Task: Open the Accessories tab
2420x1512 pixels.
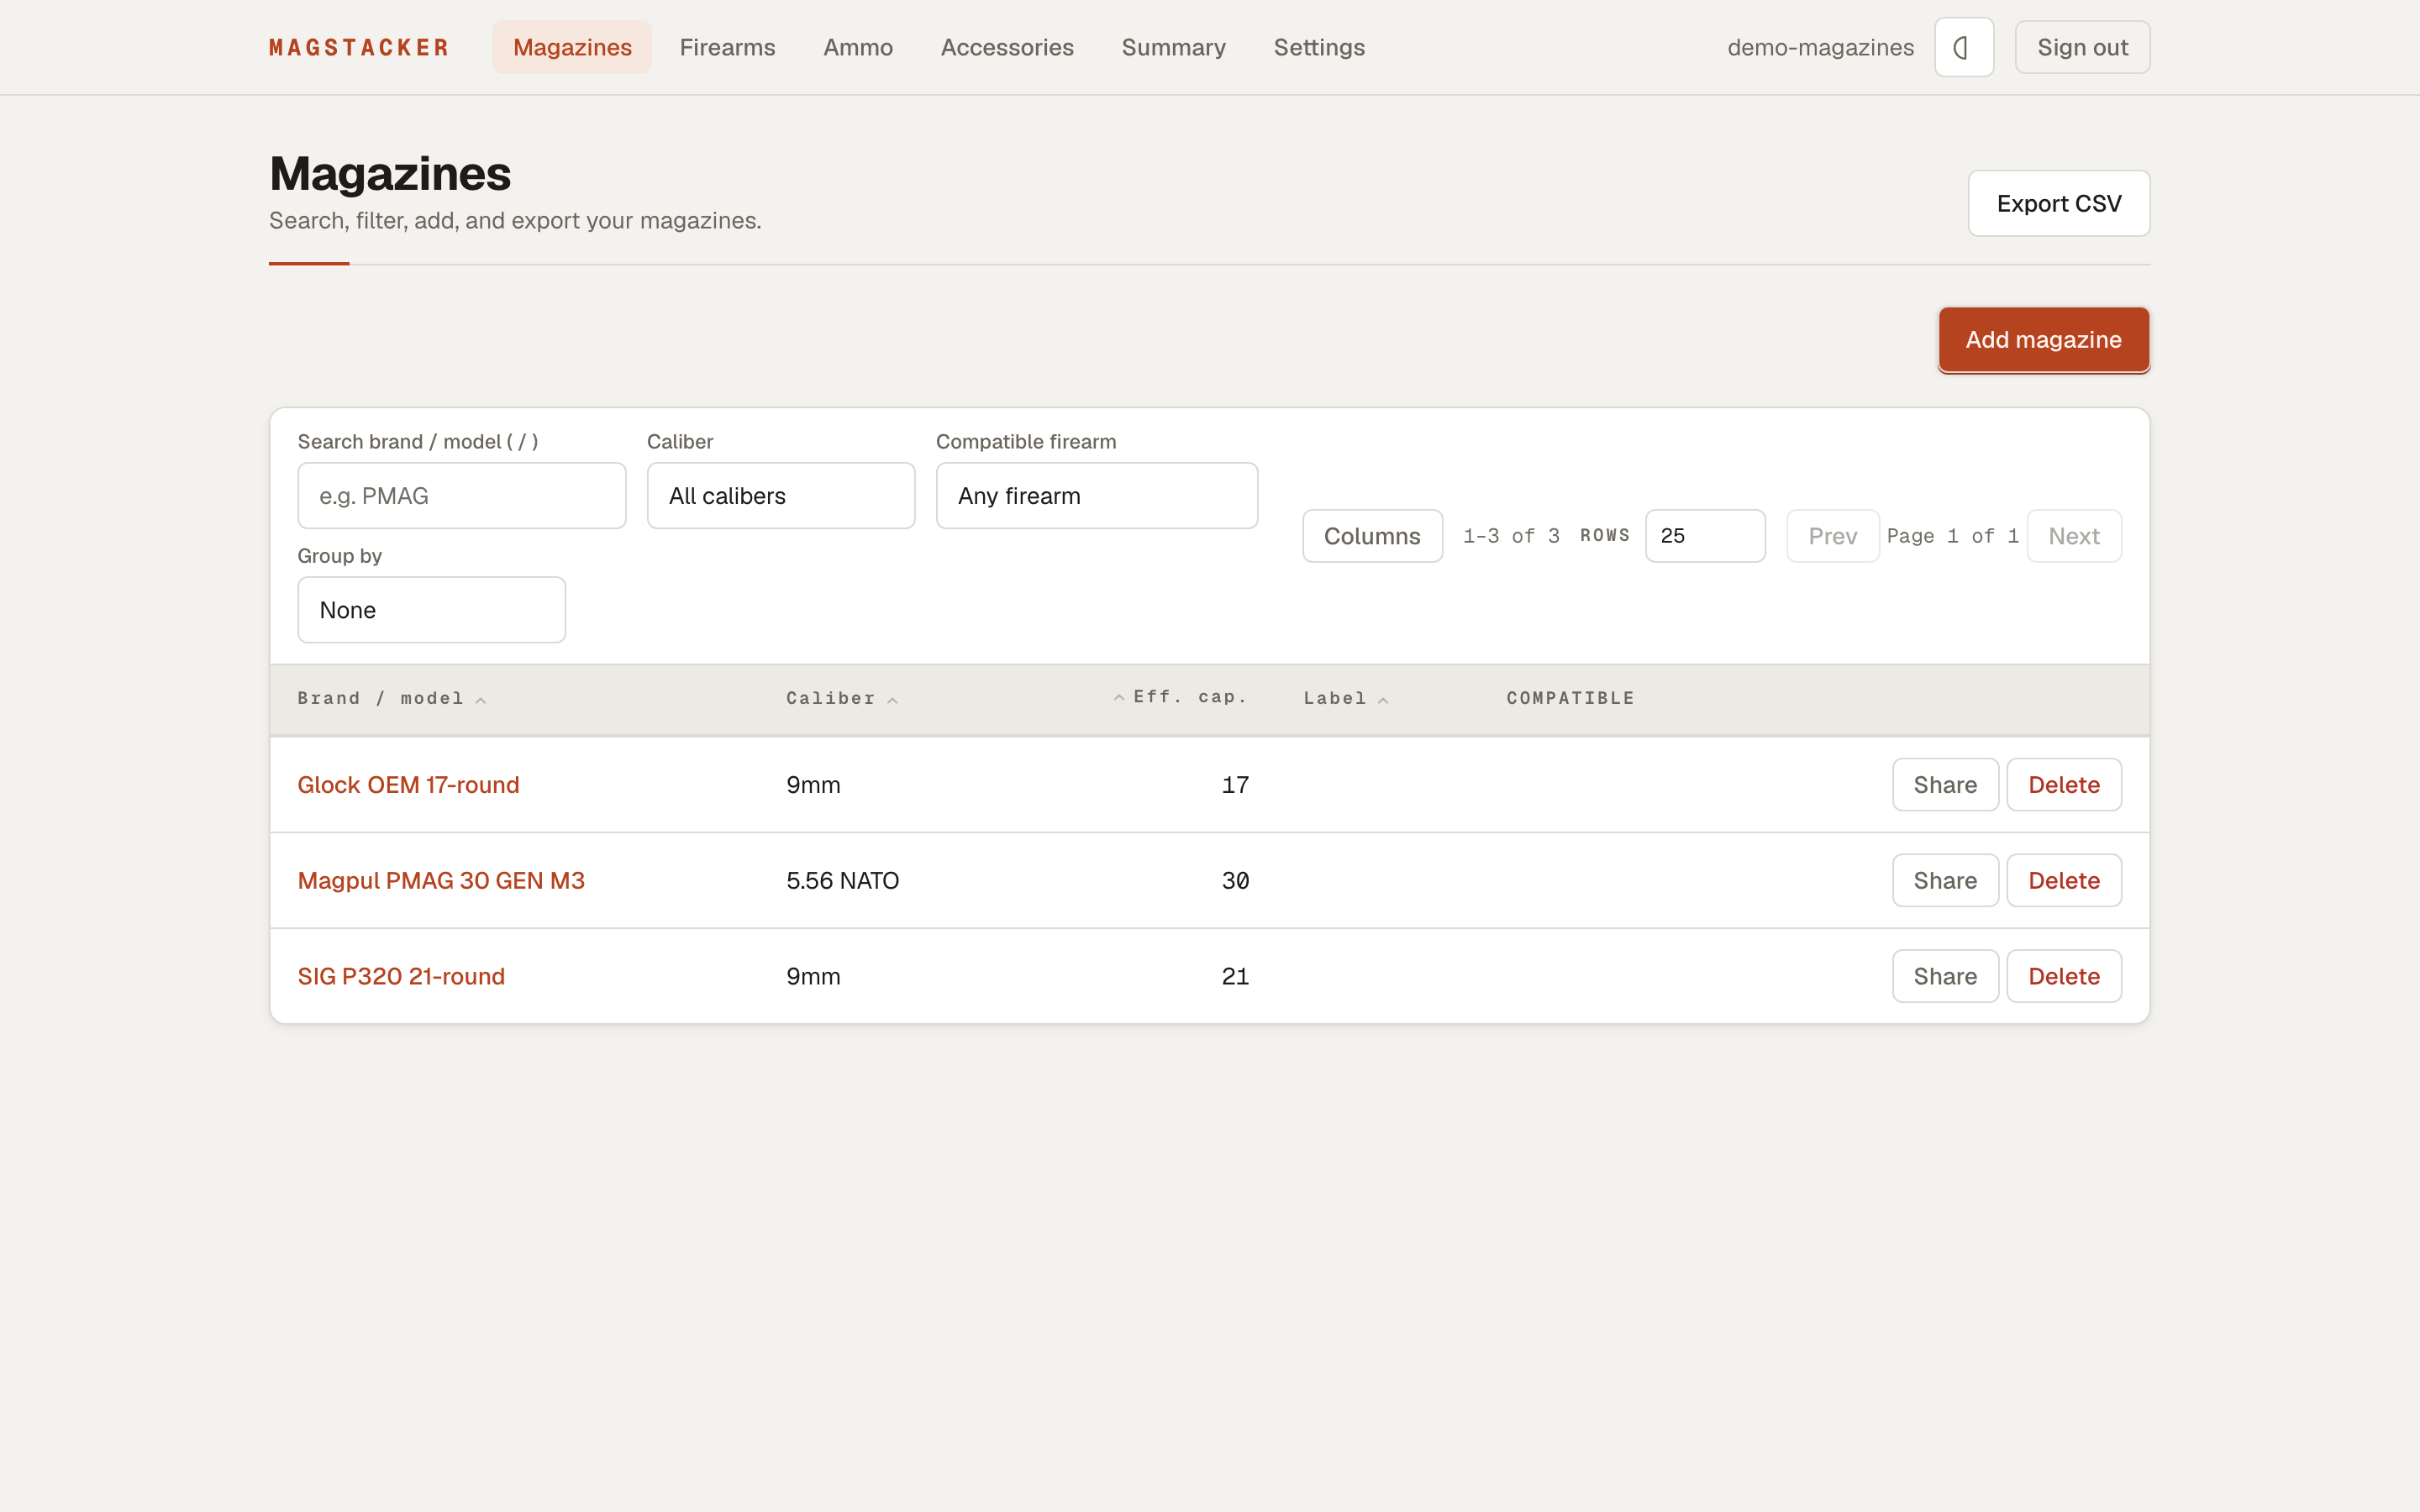Action: (x=1007, y=47)
